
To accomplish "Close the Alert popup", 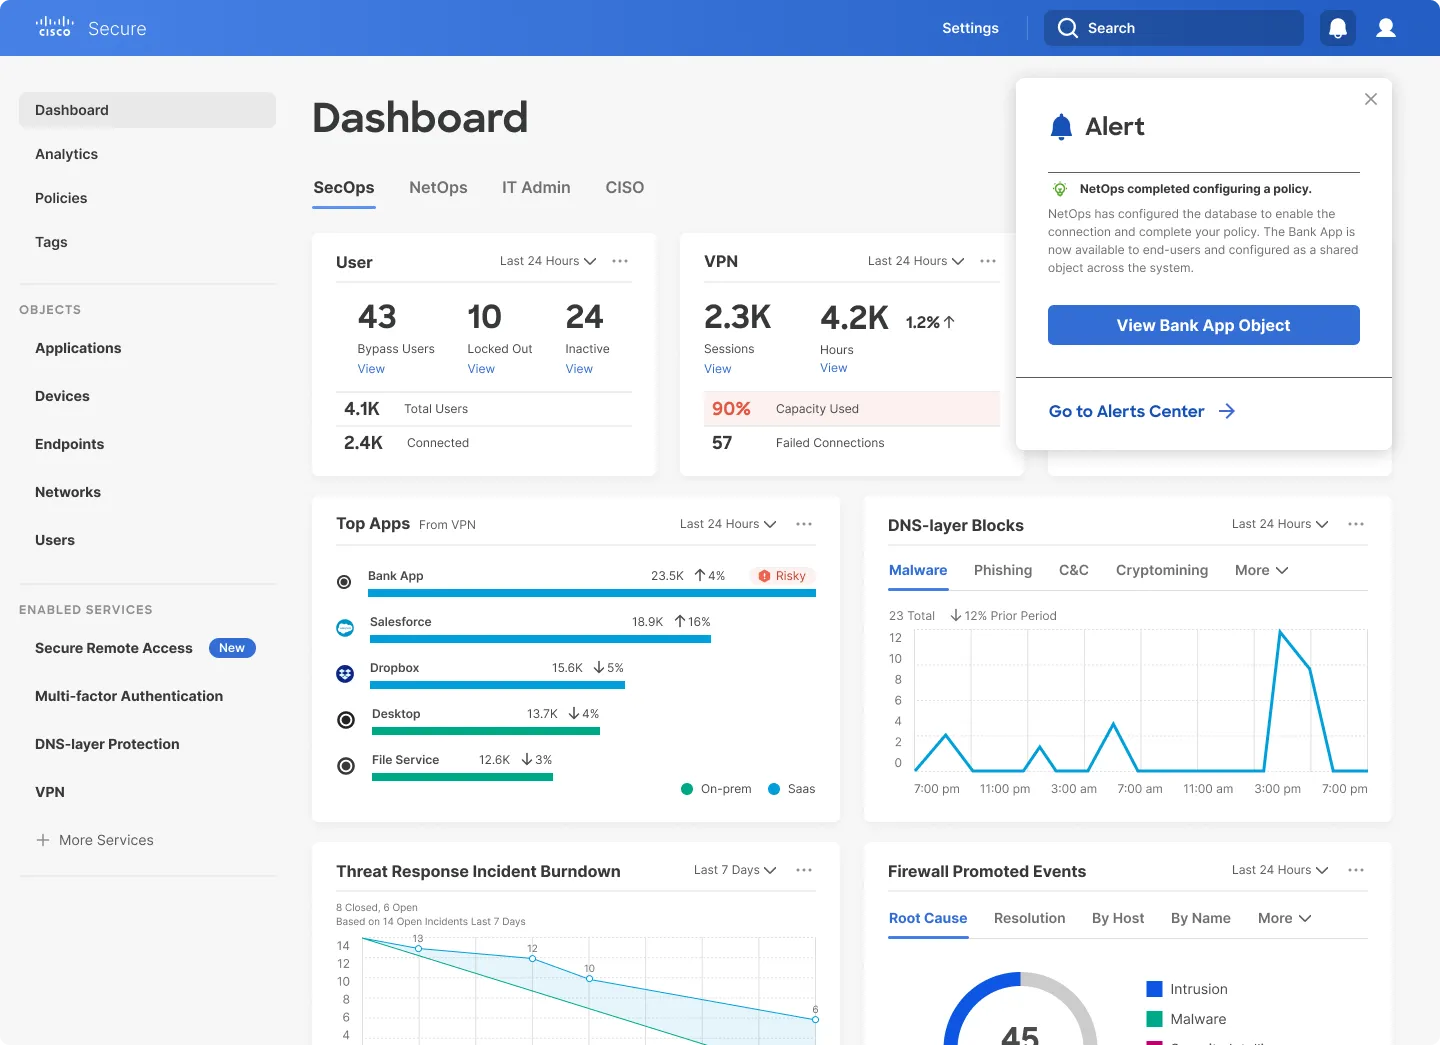I will [1371, 99].
